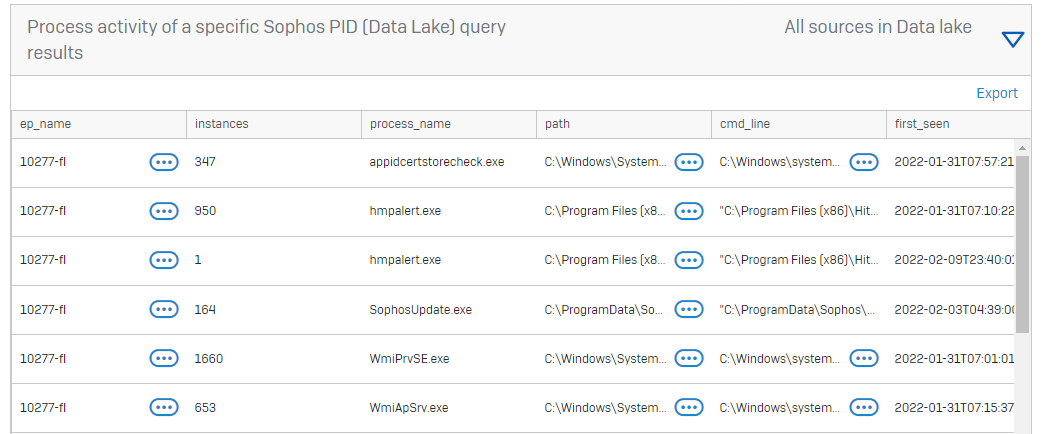The image size is (1049, 434).
Task: Expand path ellipsis for hmpalert.exe with 950 instances
Action: (x=689, y=211)
